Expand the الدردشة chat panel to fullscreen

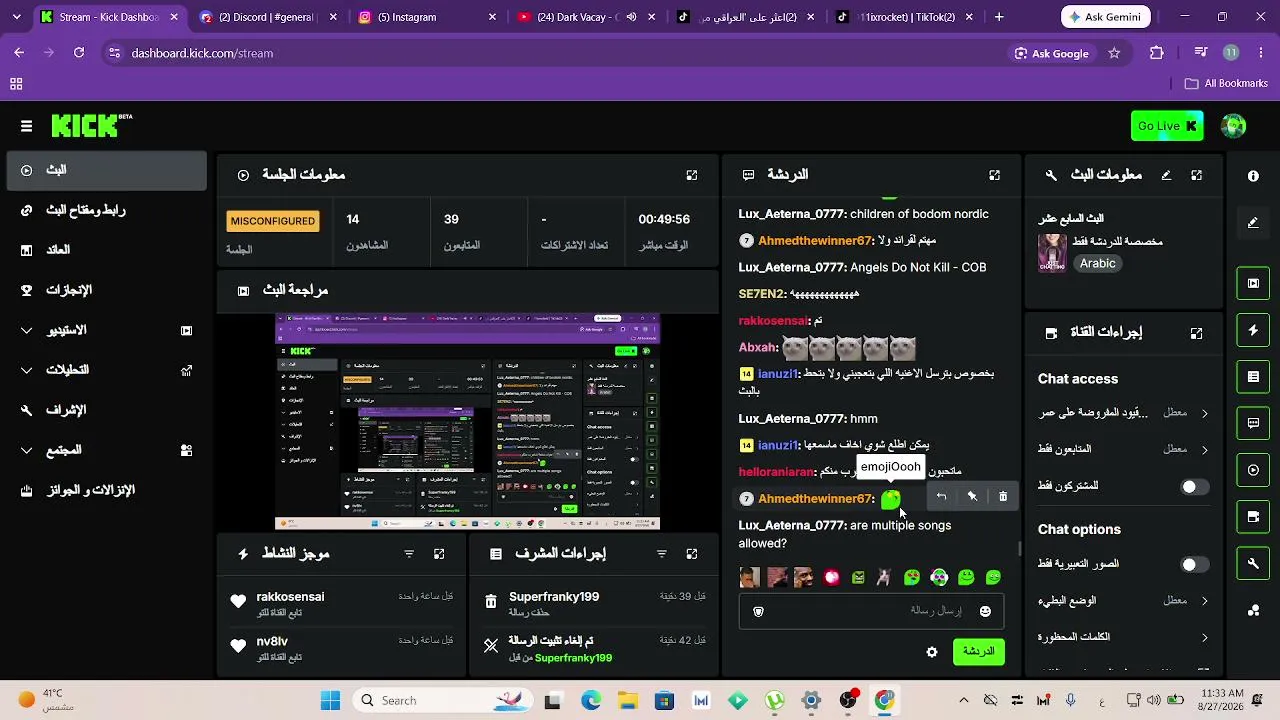click(994, 175)
